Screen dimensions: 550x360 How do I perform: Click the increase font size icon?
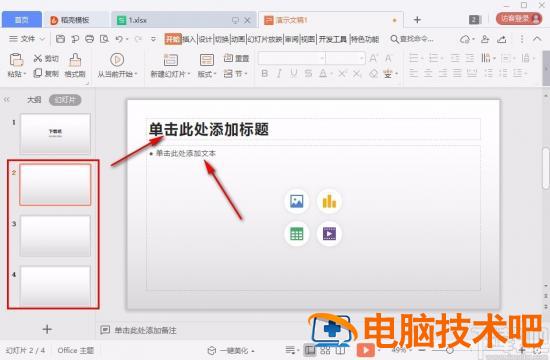(x=373, y=58)
